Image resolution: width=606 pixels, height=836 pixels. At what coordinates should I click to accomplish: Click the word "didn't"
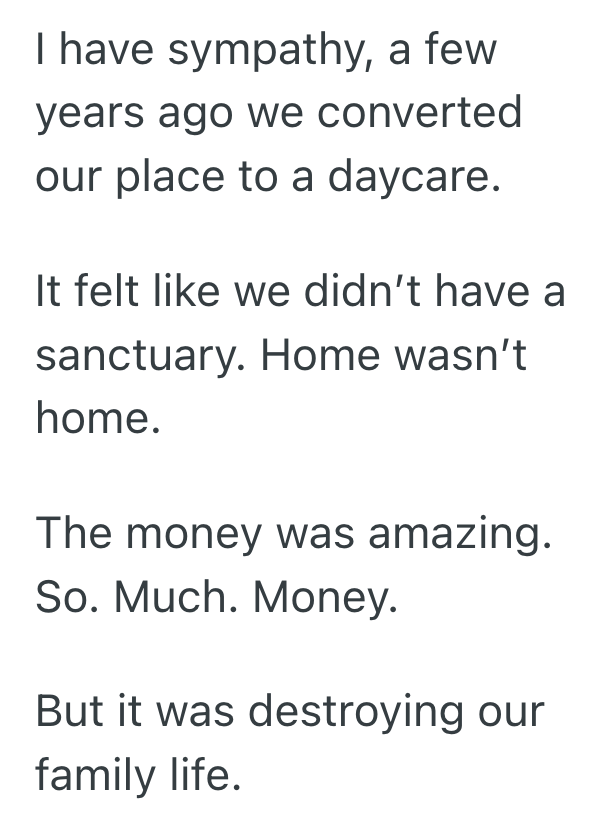(356, 293)
